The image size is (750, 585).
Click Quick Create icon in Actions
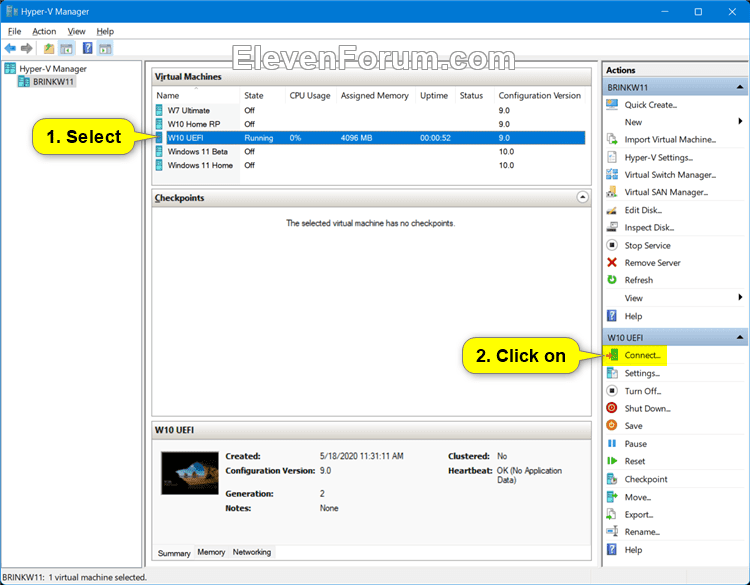point(612,105)
